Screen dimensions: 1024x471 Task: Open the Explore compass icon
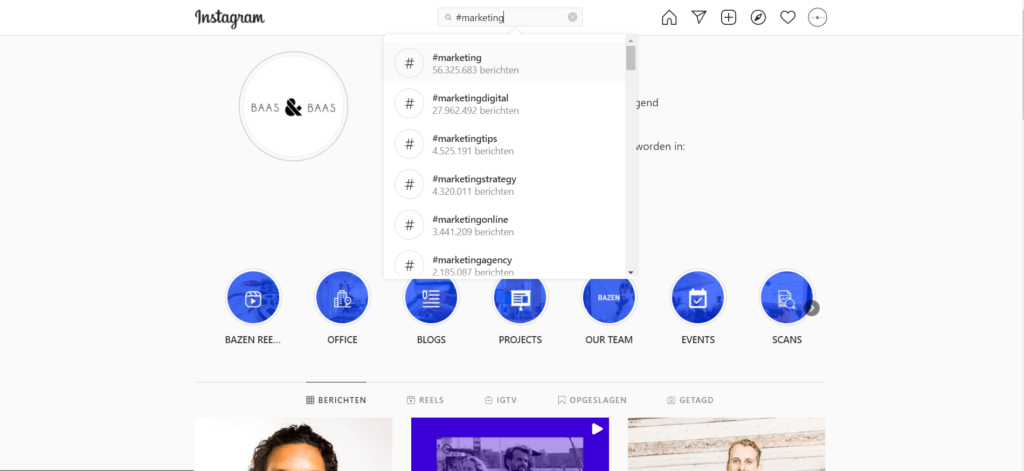pyautogui.click(x=758, y=18)
